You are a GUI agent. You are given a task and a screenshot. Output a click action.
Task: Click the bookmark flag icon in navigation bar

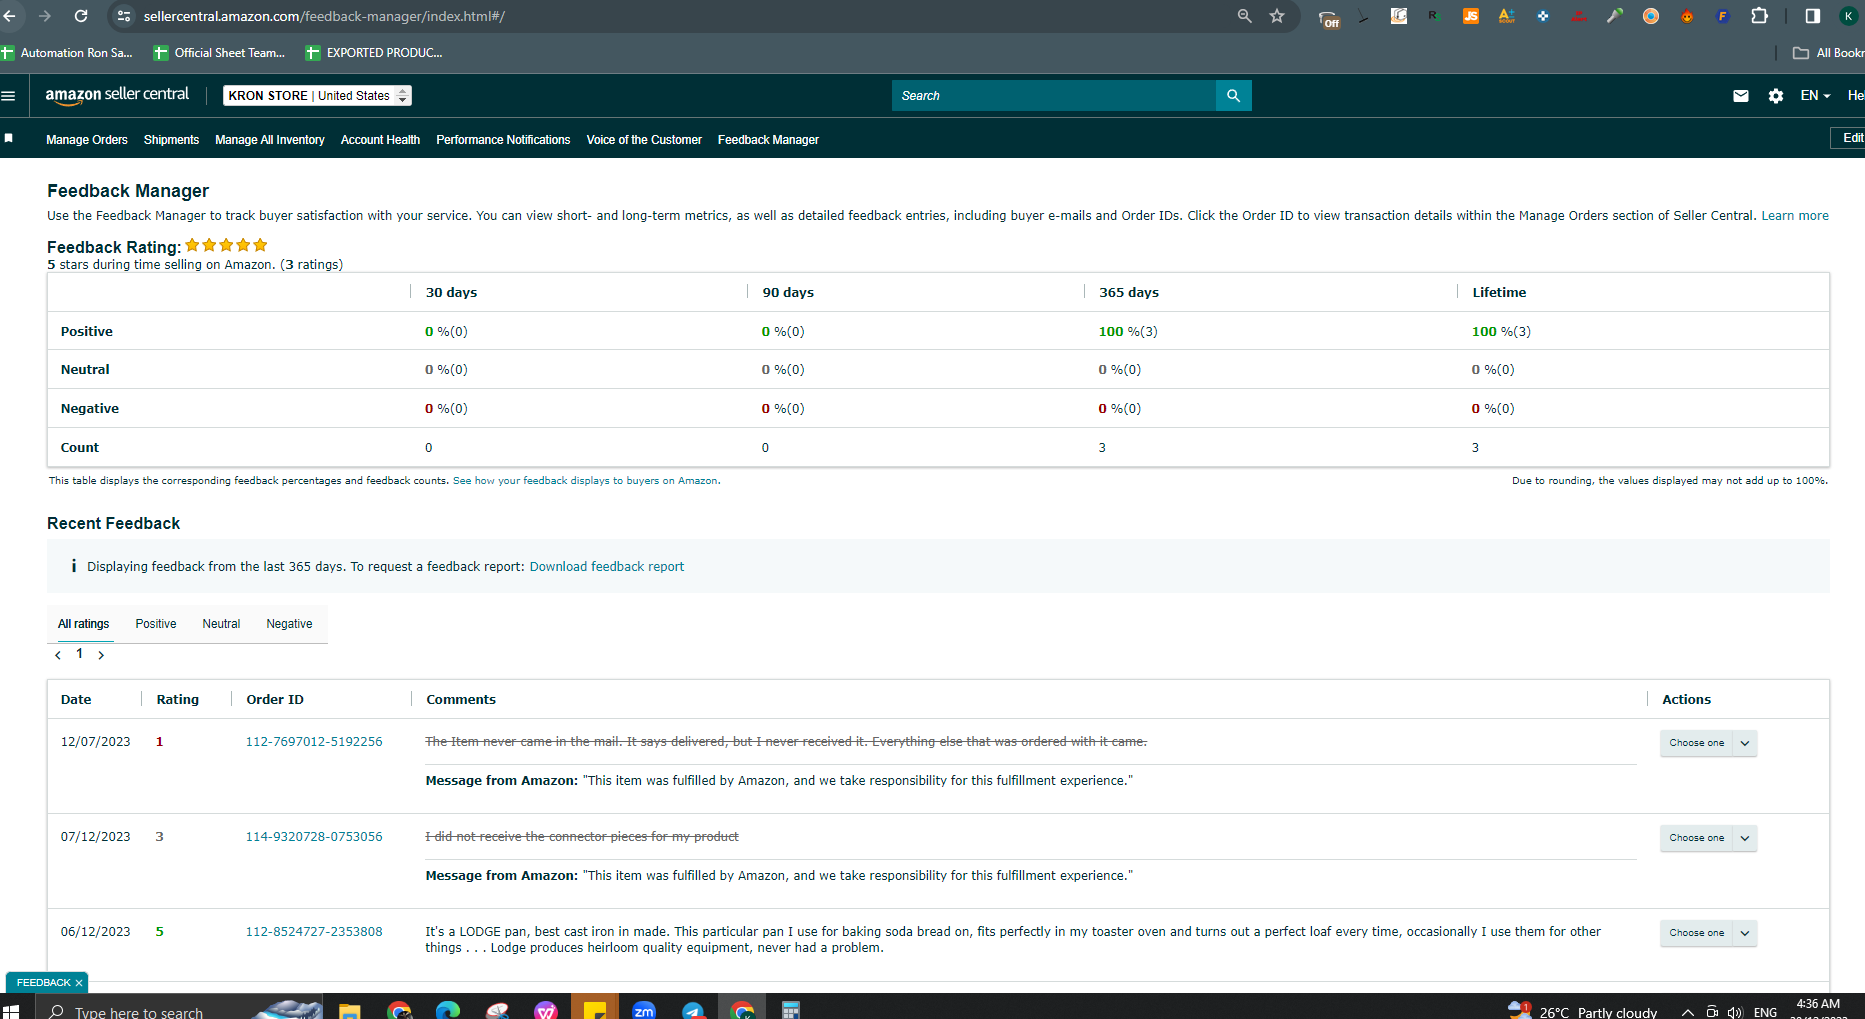9,138
